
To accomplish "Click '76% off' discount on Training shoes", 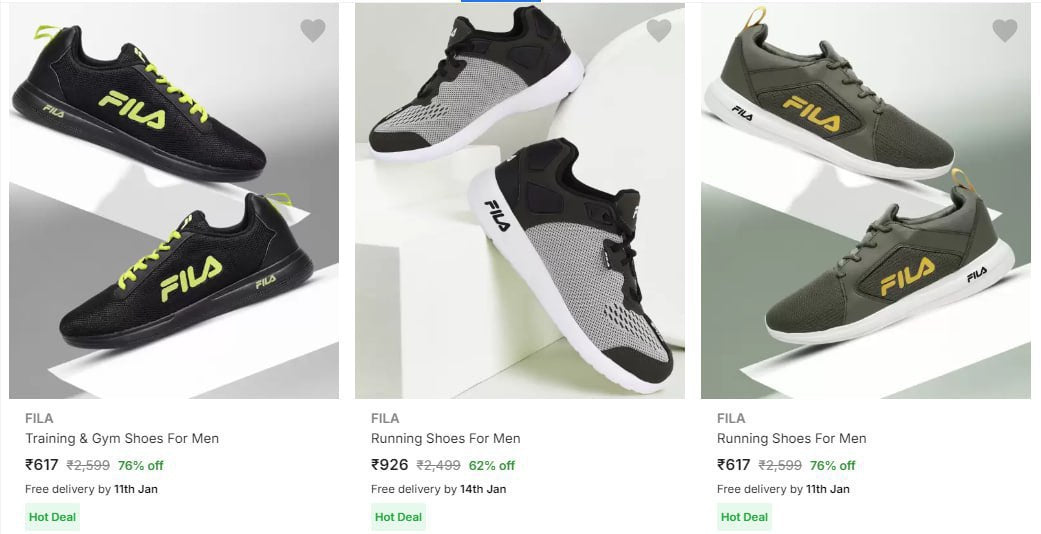I will coord(140,465).
